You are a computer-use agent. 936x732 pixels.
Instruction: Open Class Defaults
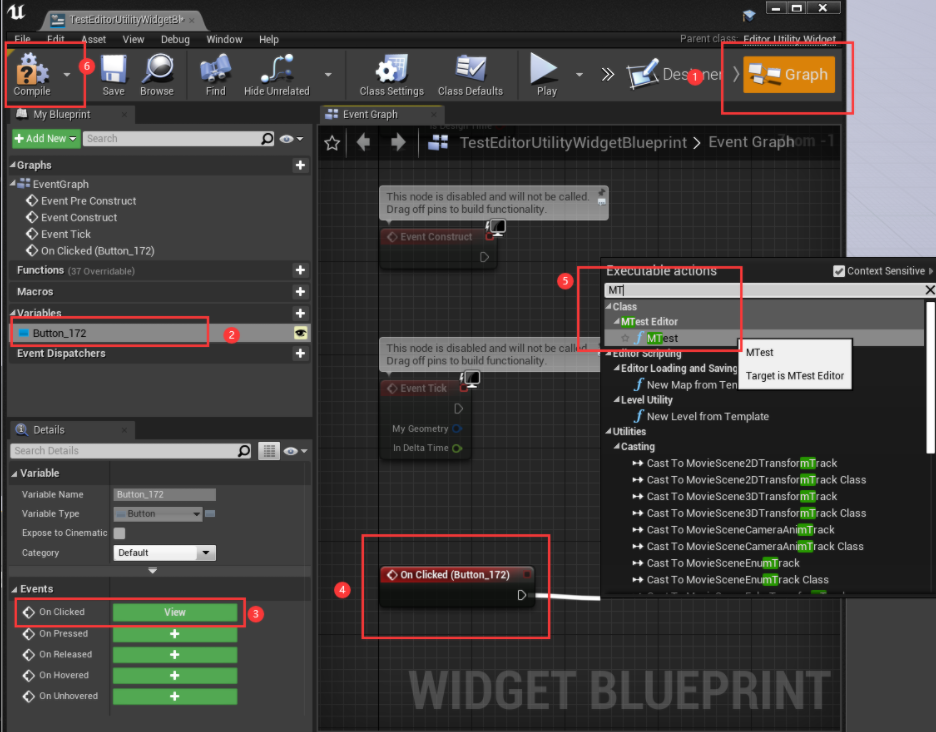click(470, 75)
